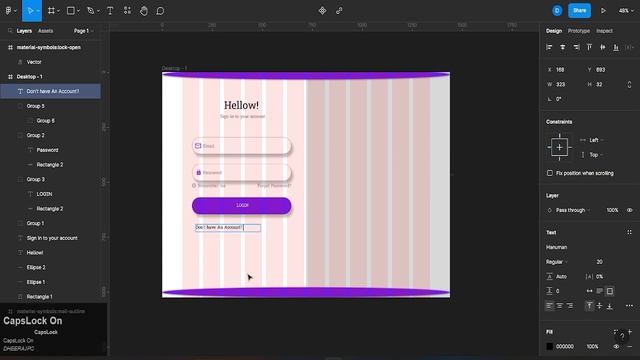640x360 pixels.
Task: Click the Create link icon in toolbar
Action: pyautogui.click(x=339, y=11)
